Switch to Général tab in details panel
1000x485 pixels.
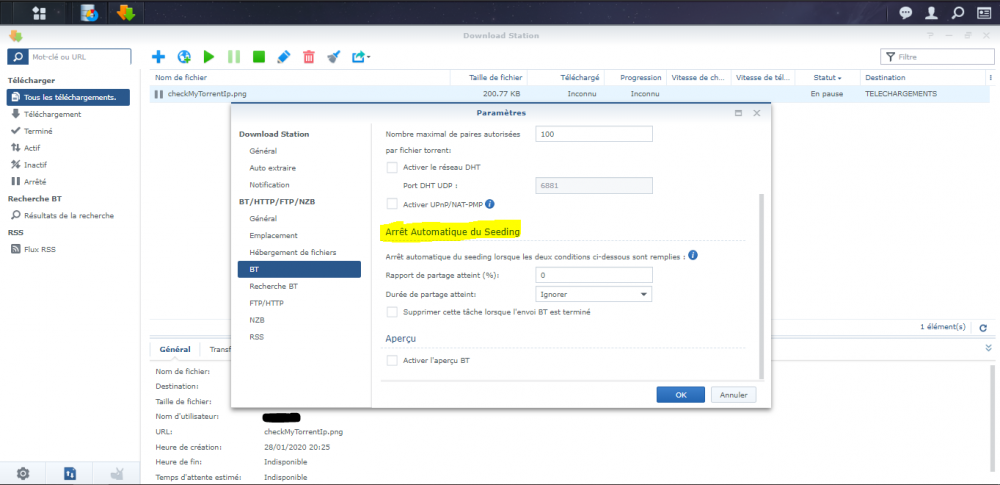175,349
